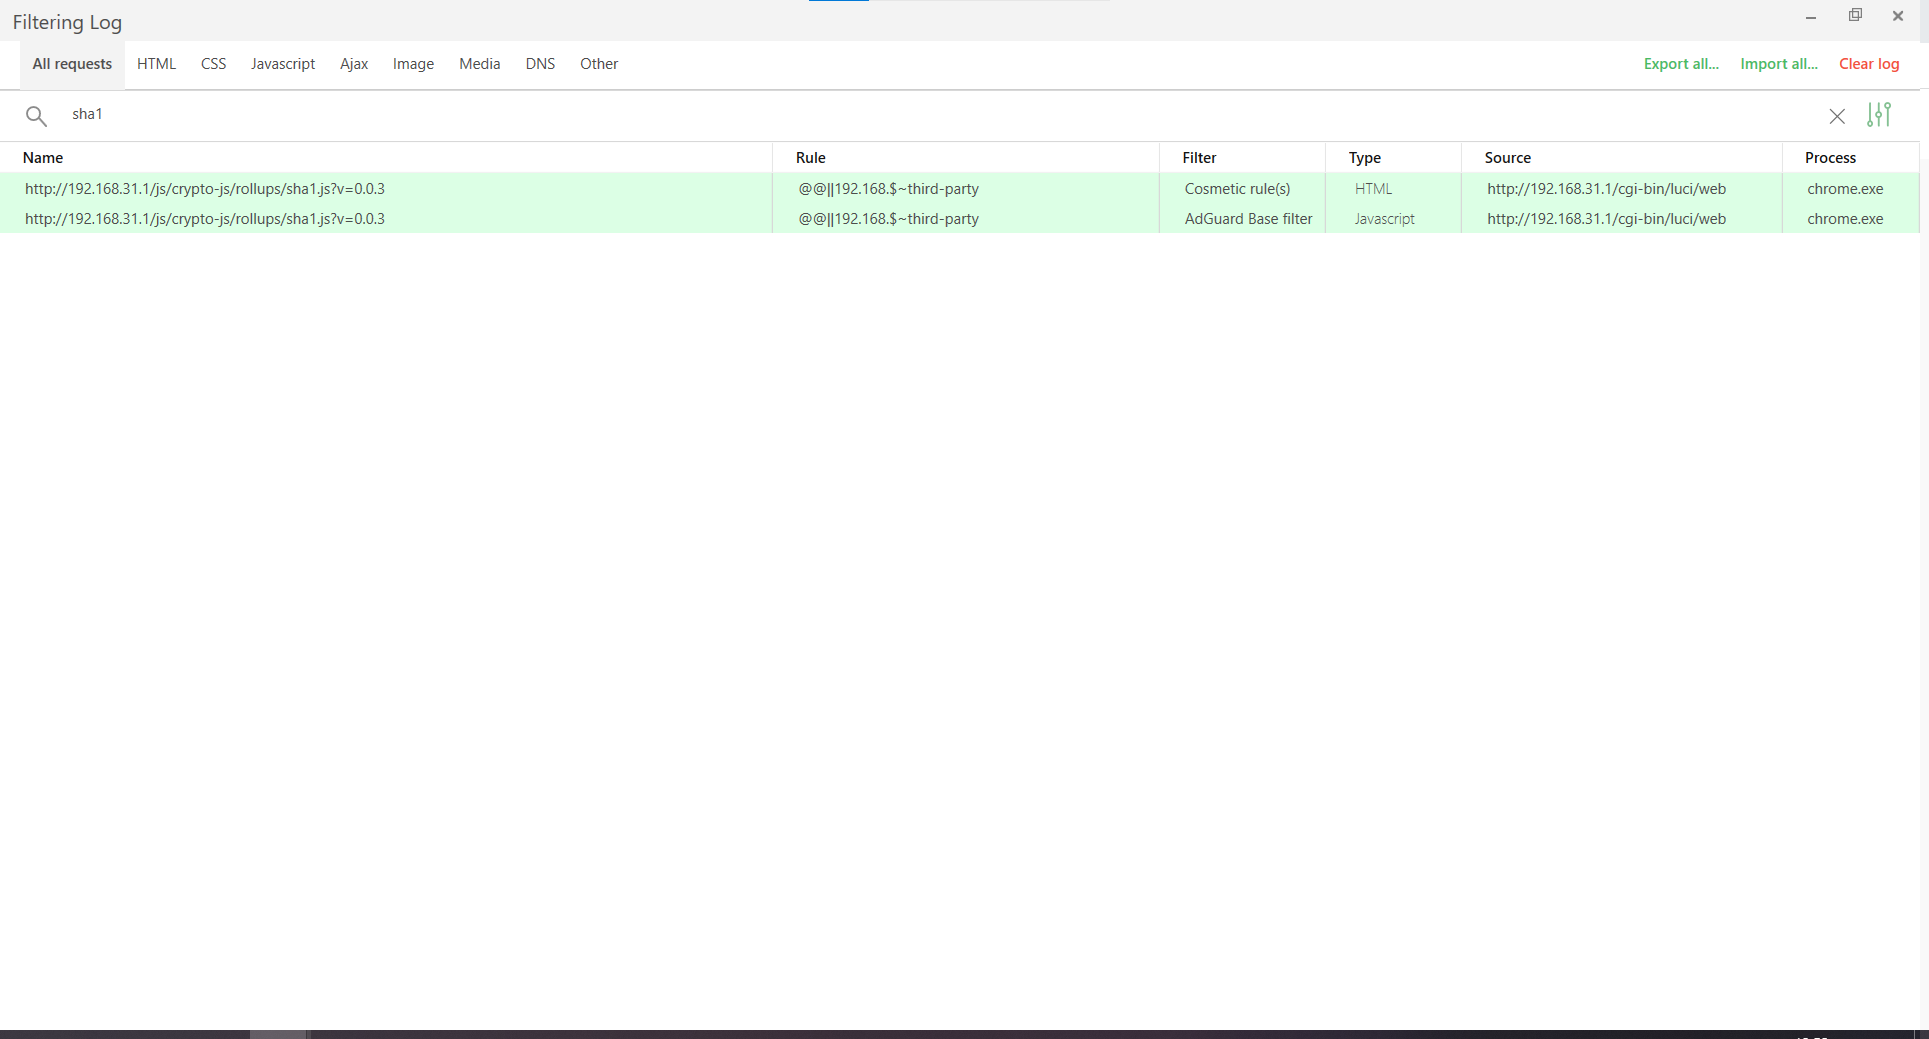
Task: Select the Media filter tab
Action: [x=479, y=63]
